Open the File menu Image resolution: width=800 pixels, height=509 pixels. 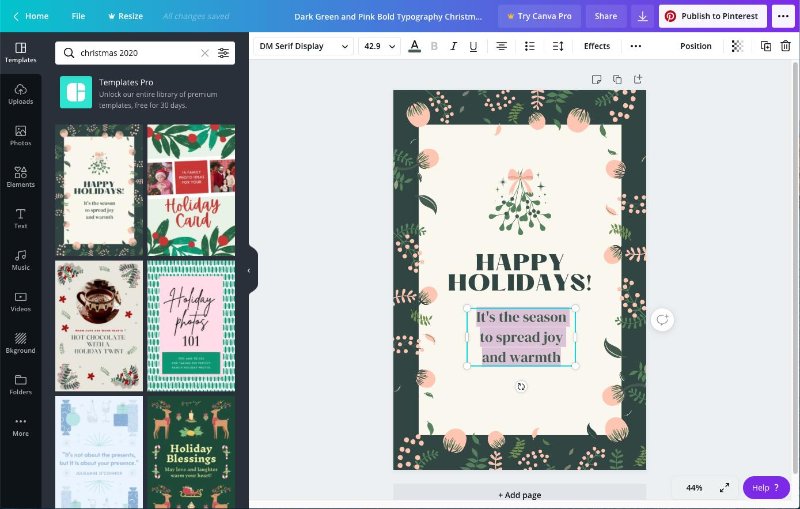click(x=78, y=16)
